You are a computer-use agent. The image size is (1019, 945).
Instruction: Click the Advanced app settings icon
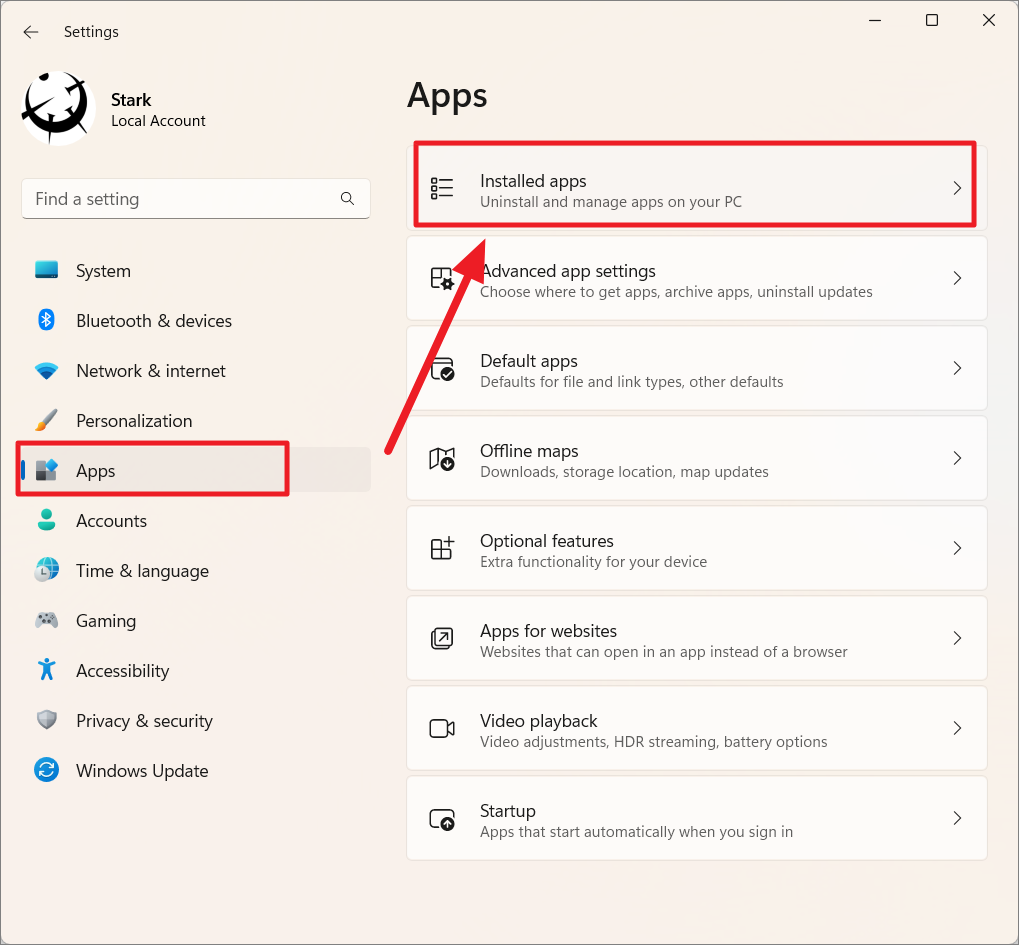click(441, 278)
